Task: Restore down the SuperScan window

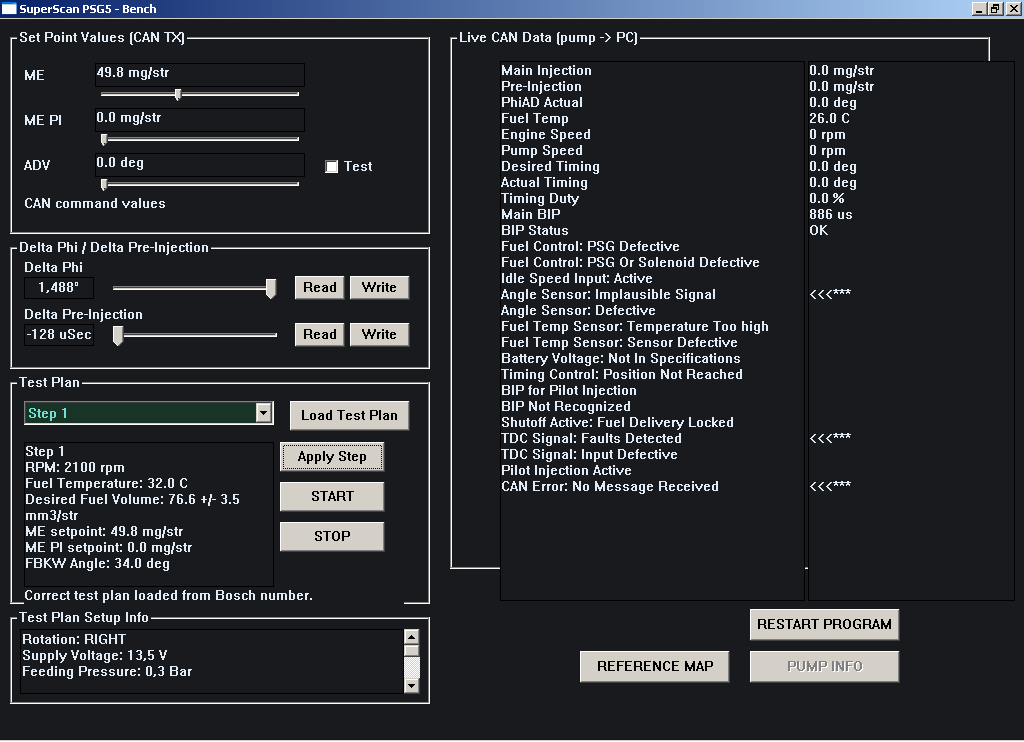Action: pyautogui.click(x=995, y=8)
